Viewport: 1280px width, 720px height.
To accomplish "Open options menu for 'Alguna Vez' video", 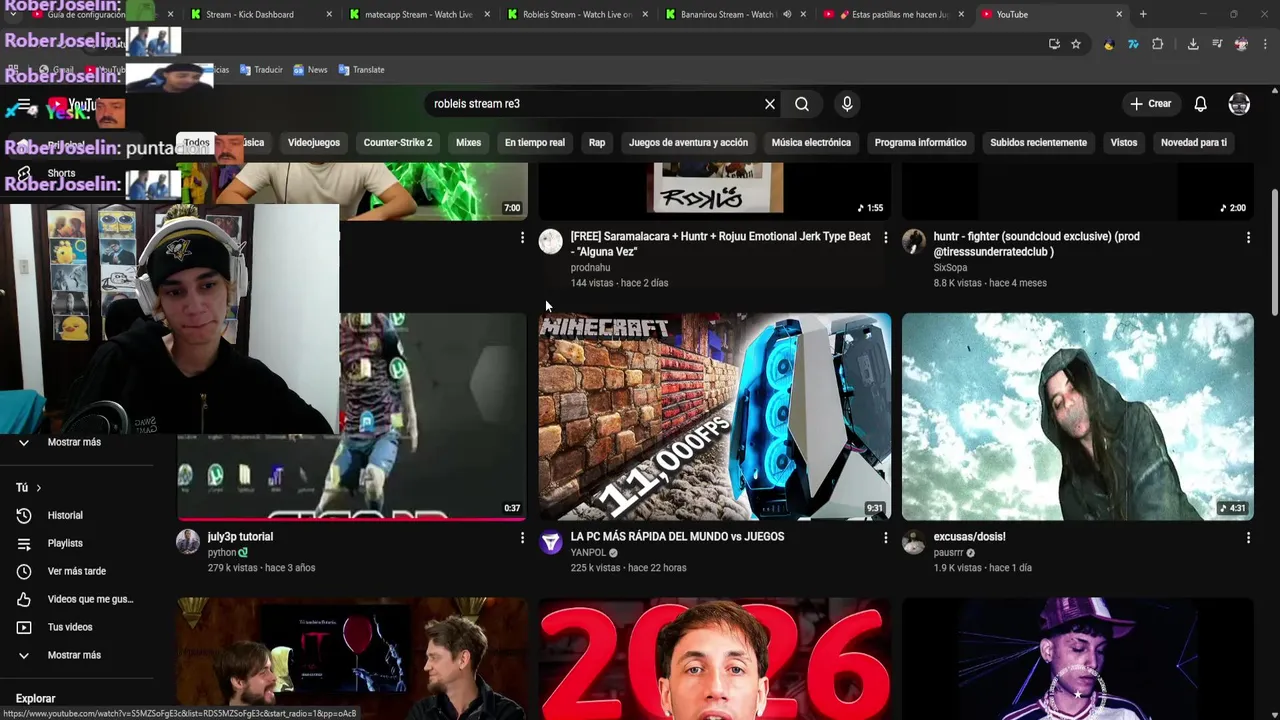I will pyautogui.click(x=885, y=237).
